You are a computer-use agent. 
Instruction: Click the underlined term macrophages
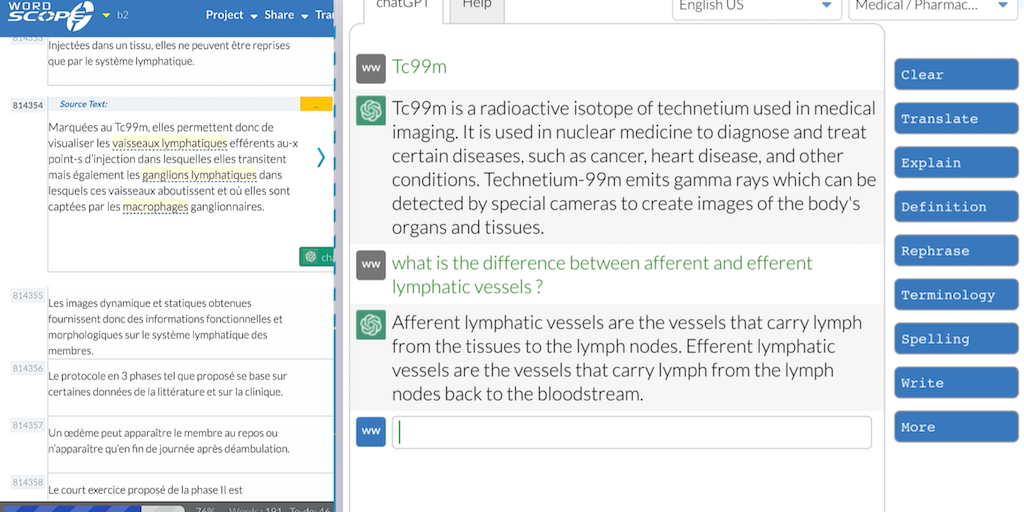155,207
